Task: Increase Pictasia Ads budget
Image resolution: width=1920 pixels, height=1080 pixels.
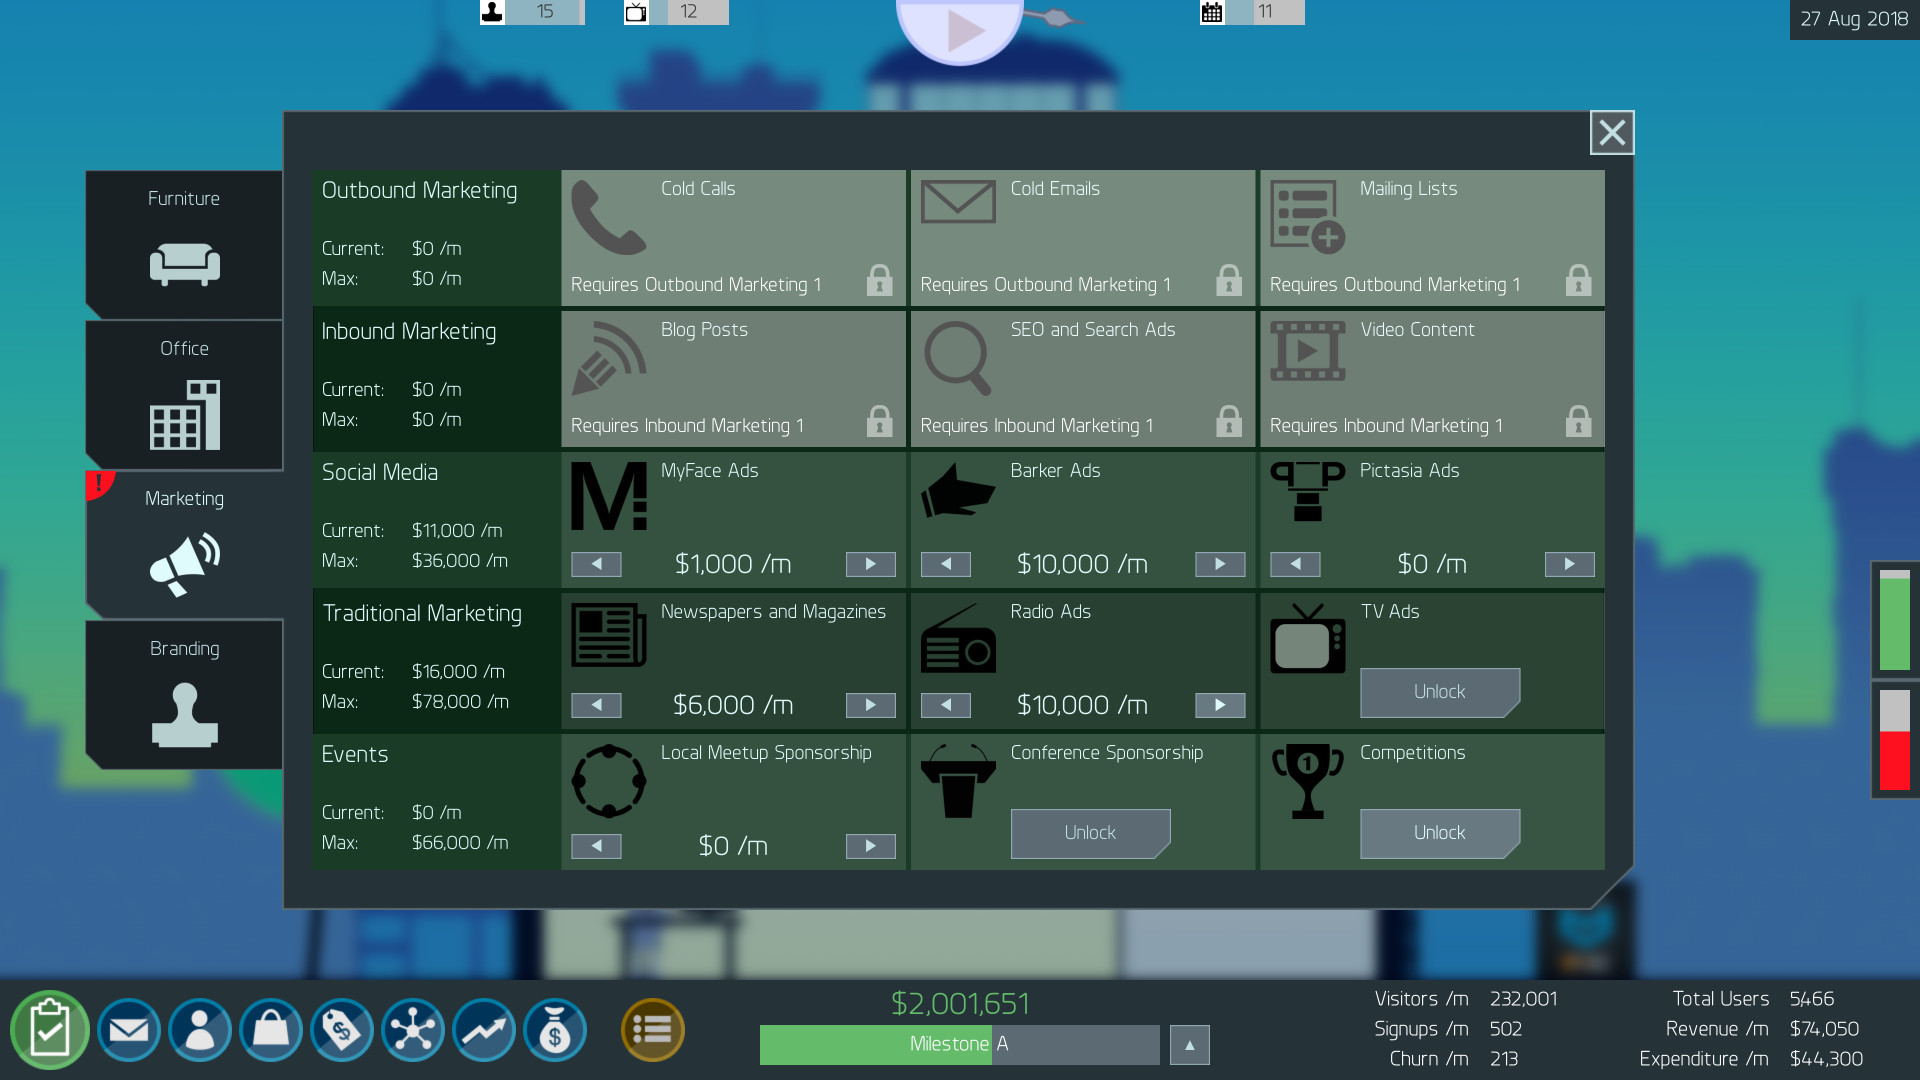Action: pos(1570,564)
